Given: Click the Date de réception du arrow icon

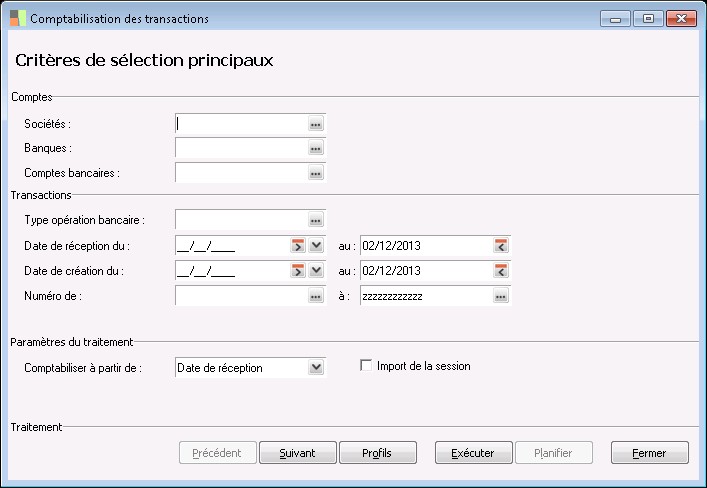Looking at the screenshot, I should [x=298, y=246].
